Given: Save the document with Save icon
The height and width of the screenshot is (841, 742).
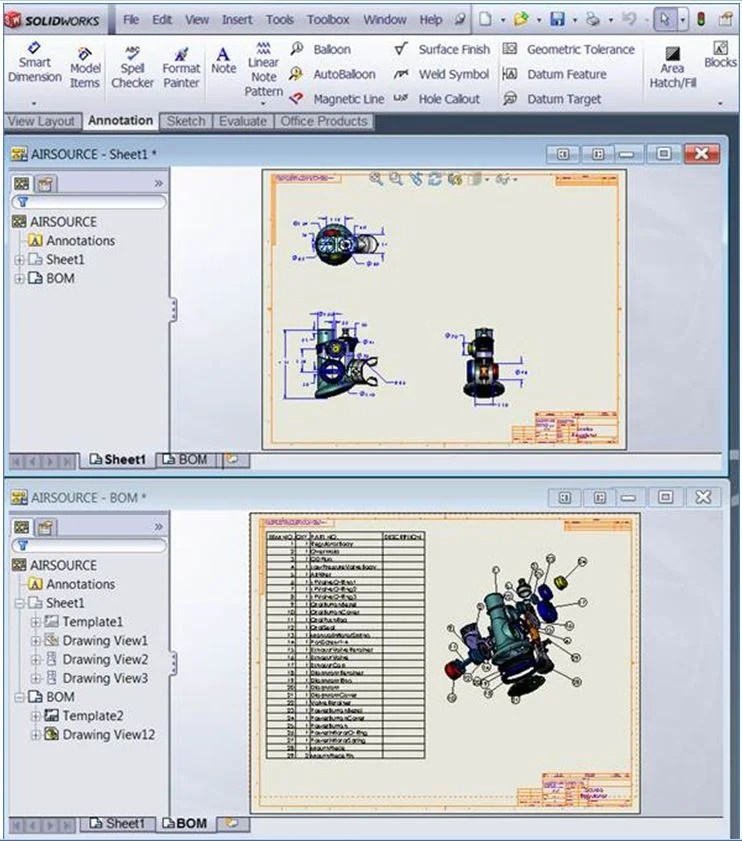Looking at the screenshot, I should 558,19.
